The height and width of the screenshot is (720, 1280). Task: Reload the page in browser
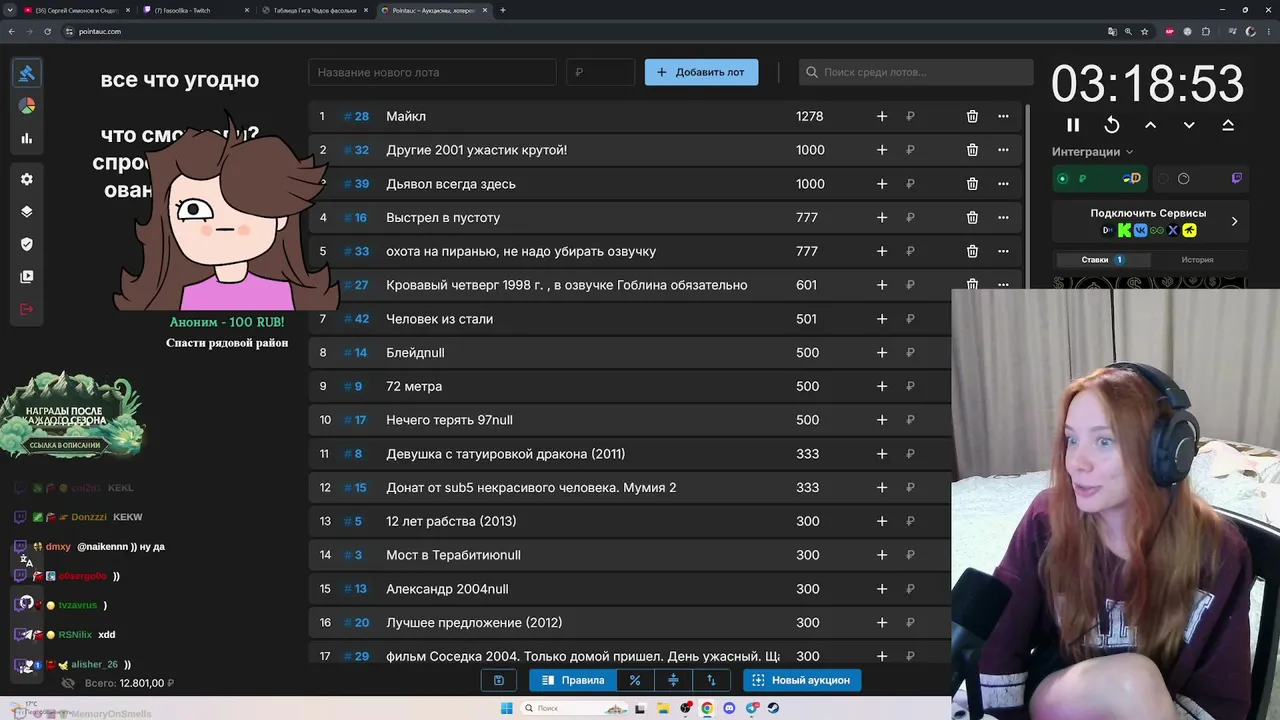[x=50, y=31]
